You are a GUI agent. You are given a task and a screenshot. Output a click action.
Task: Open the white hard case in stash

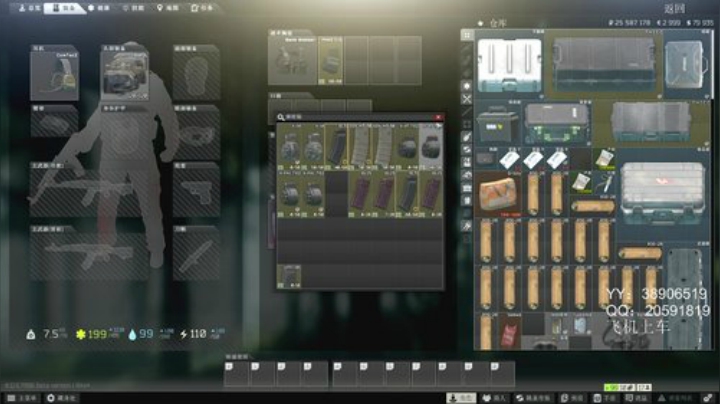coord(509,65)
